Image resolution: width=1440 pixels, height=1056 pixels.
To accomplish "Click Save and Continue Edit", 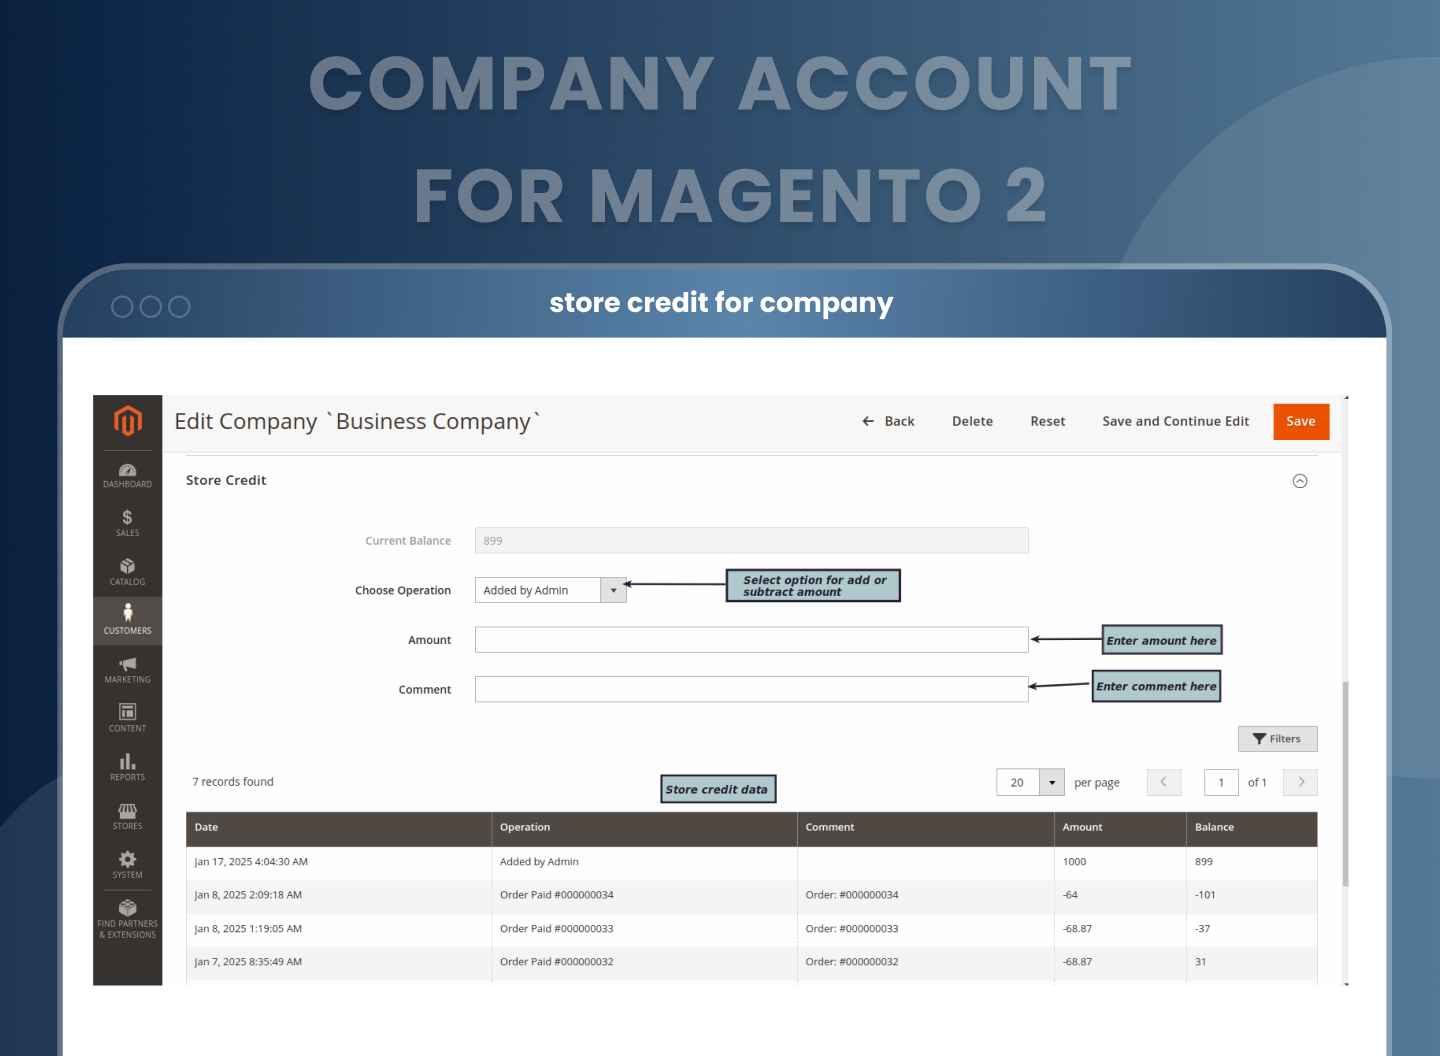I will point(1175,422).
